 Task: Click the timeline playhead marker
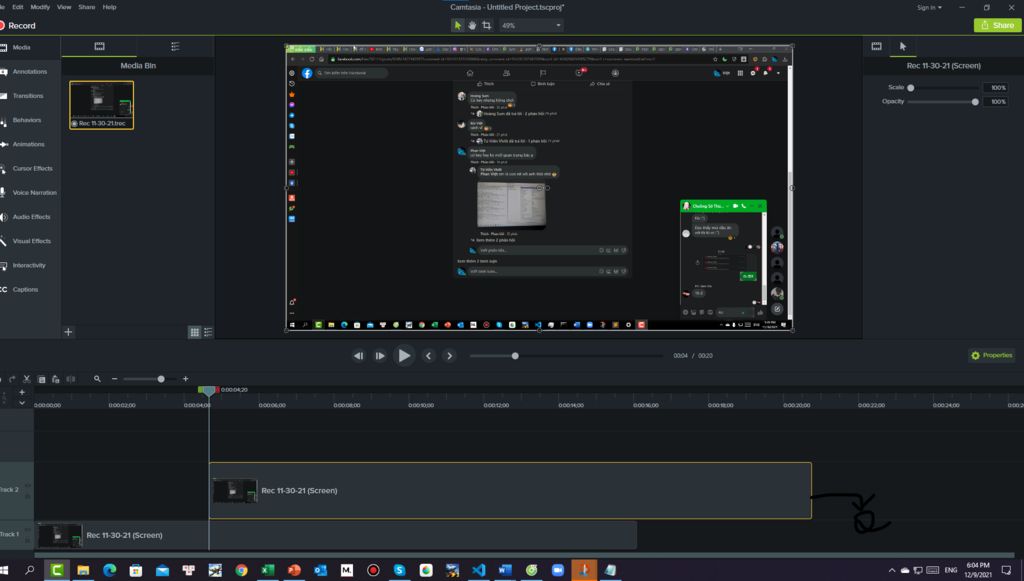pos(208,391)
